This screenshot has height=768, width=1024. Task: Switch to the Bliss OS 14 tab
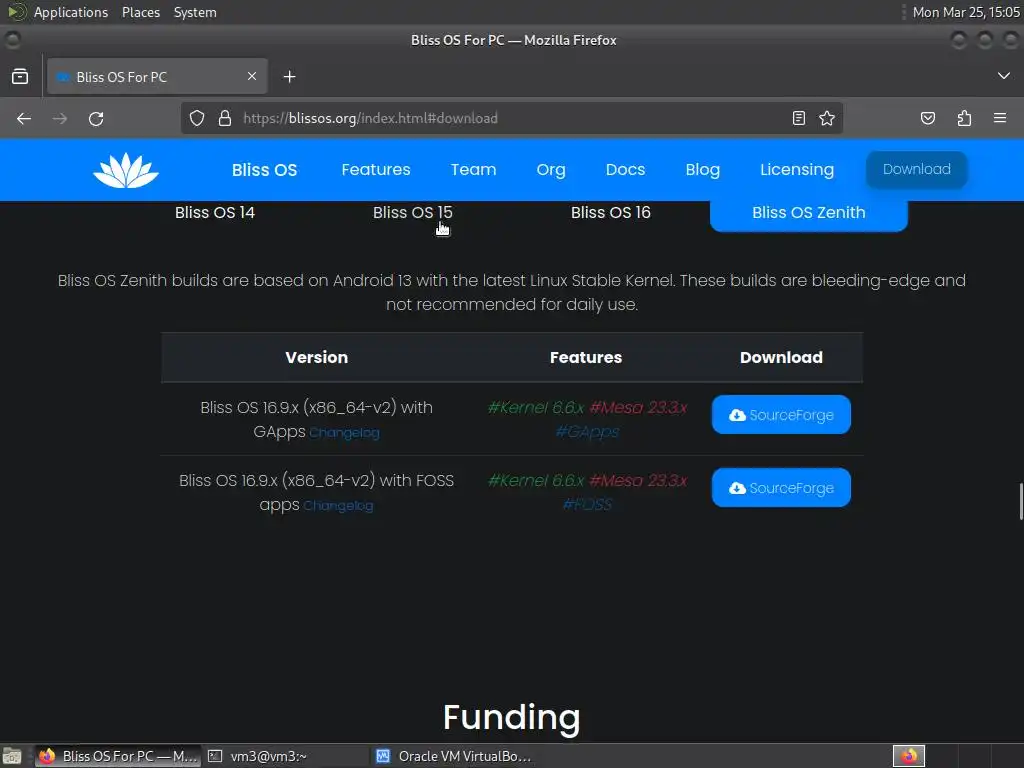click(215, 212)
